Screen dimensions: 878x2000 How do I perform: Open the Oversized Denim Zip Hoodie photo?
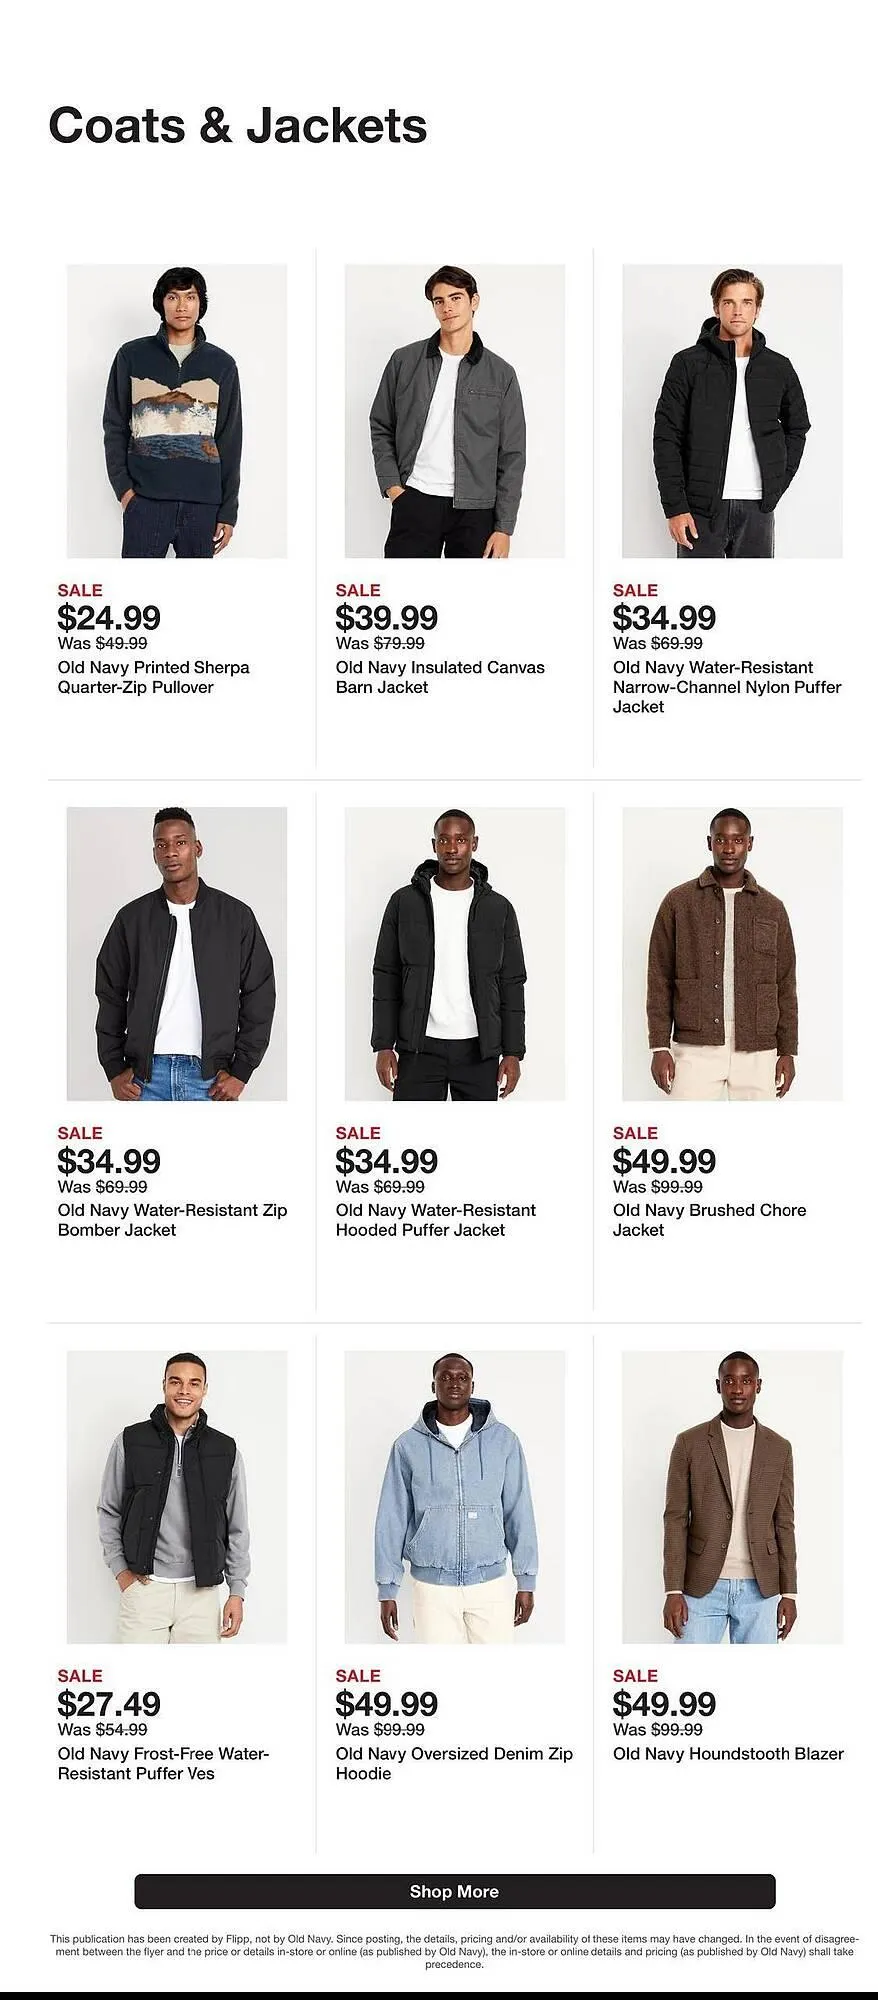coord(454,1497)
